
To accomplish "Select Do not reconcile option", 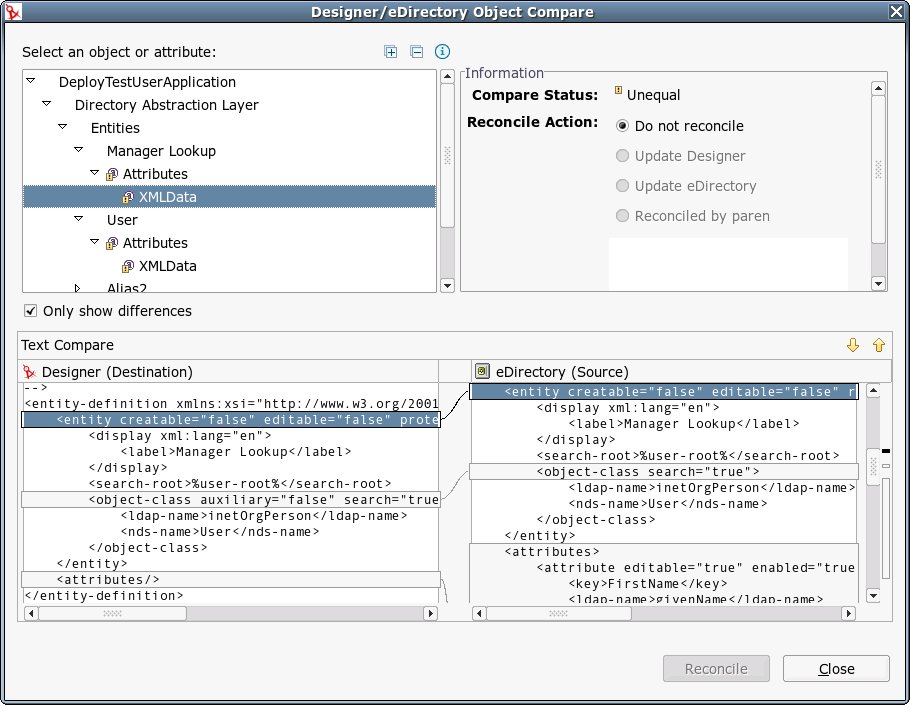I will click(x=622, y=126).
